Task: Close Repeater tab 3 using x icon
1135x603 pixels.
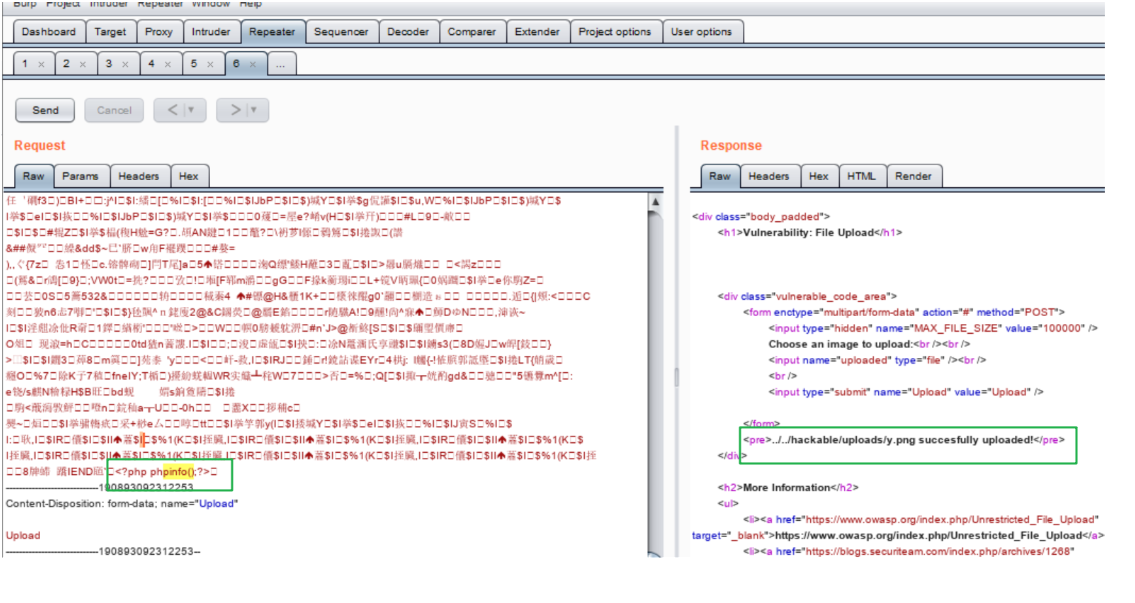Action: pyautogui.click(x=125, y=64)
